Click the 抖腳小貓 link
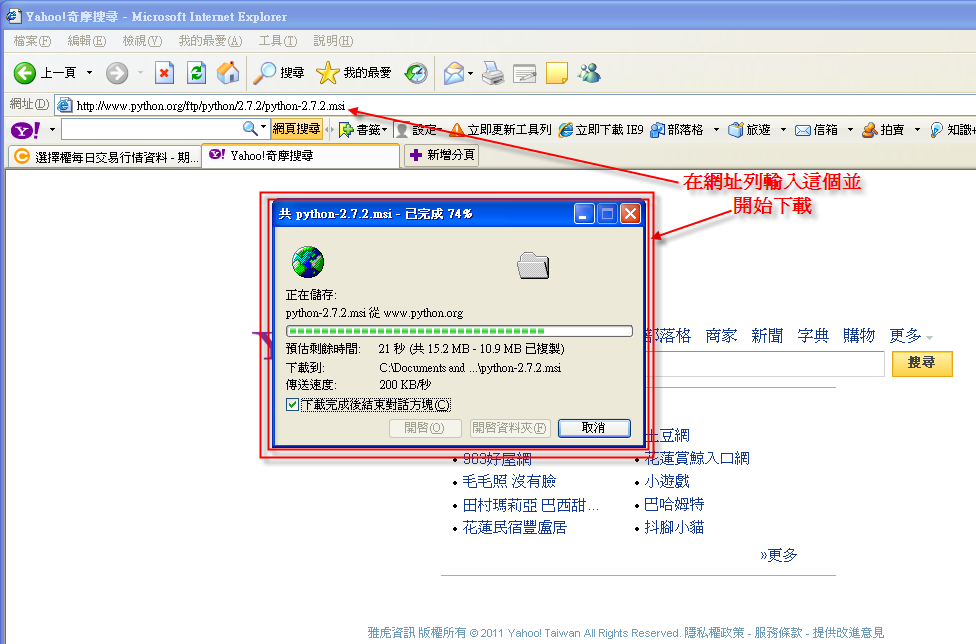This screenshot has width=976, height=644. (x=674, y=528)
